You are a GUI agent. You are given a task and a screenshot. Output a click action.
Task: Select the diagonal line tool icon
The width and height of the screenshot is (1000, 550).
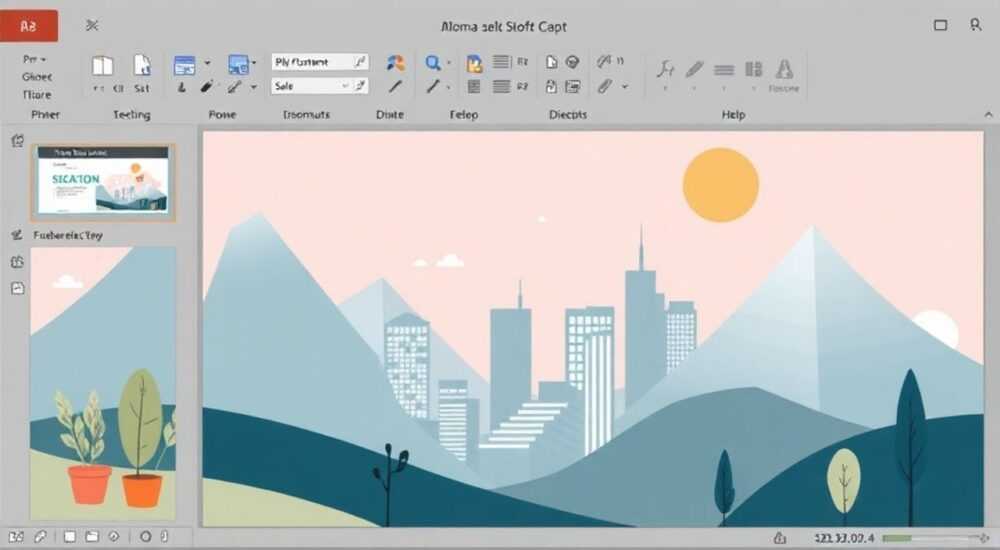tap(434, 86)
